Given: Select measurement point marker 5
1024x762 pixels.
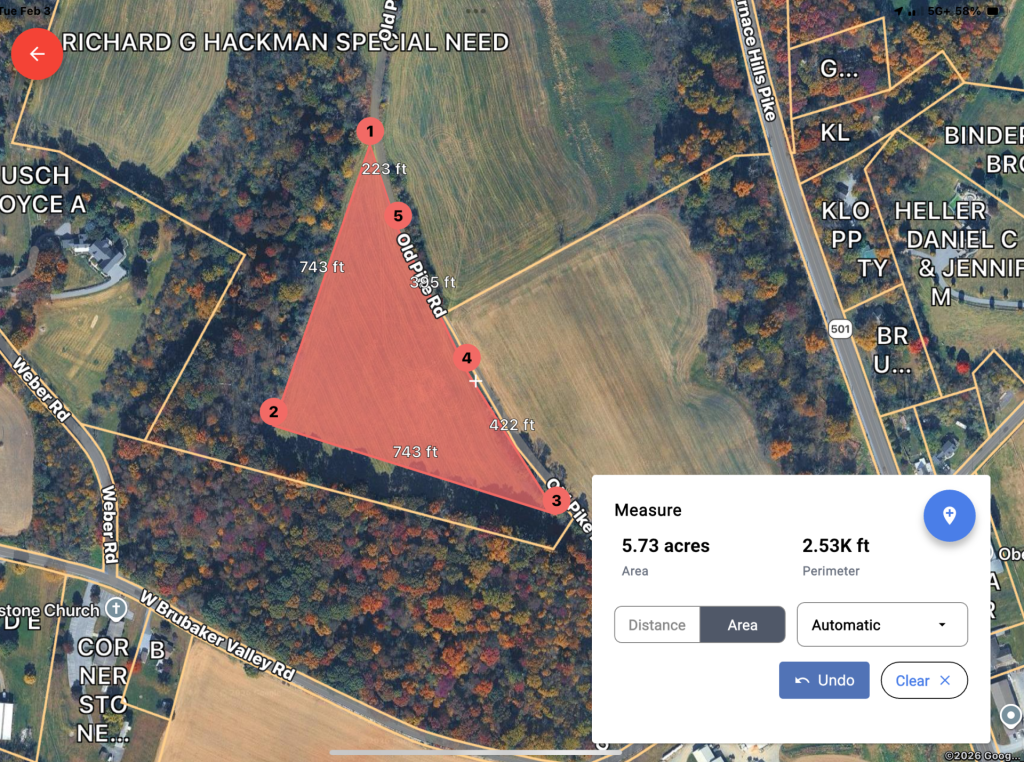Looking at the screenshot, I should point(398,216).
